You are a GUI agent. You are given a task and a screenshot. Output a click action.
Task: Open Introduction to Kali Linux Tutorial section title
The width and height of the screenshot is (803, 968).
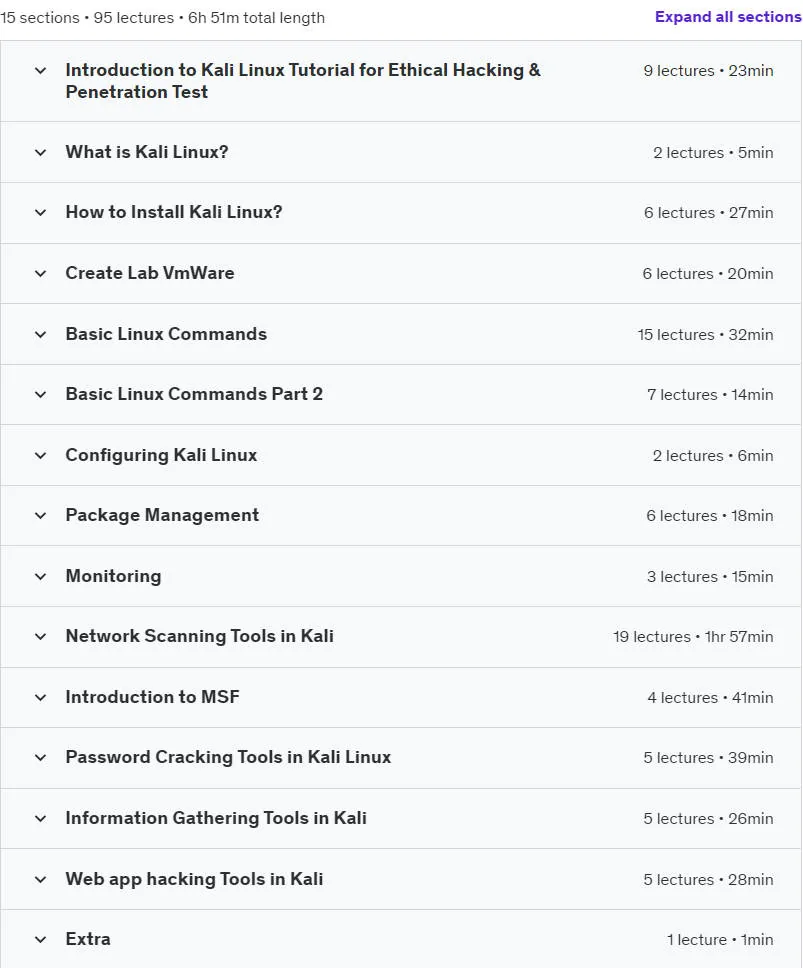click(x=303, y=81)
